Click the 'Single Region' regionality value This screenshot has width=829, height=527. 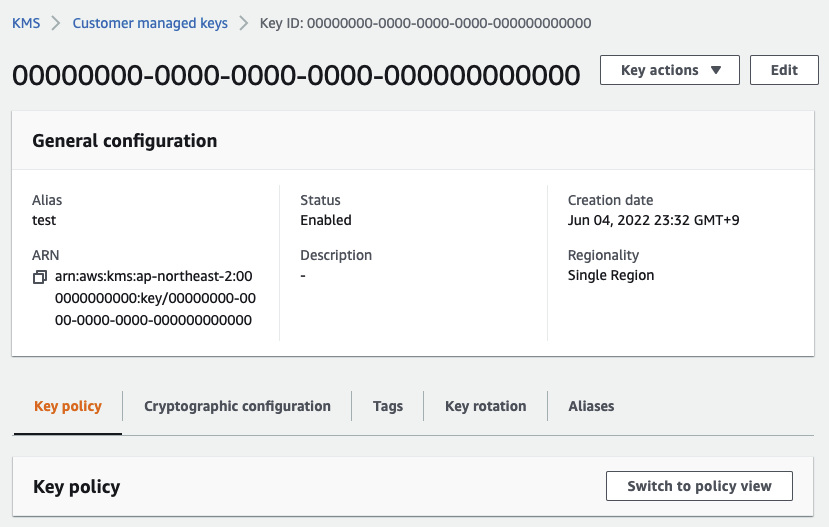coord(611,275)
